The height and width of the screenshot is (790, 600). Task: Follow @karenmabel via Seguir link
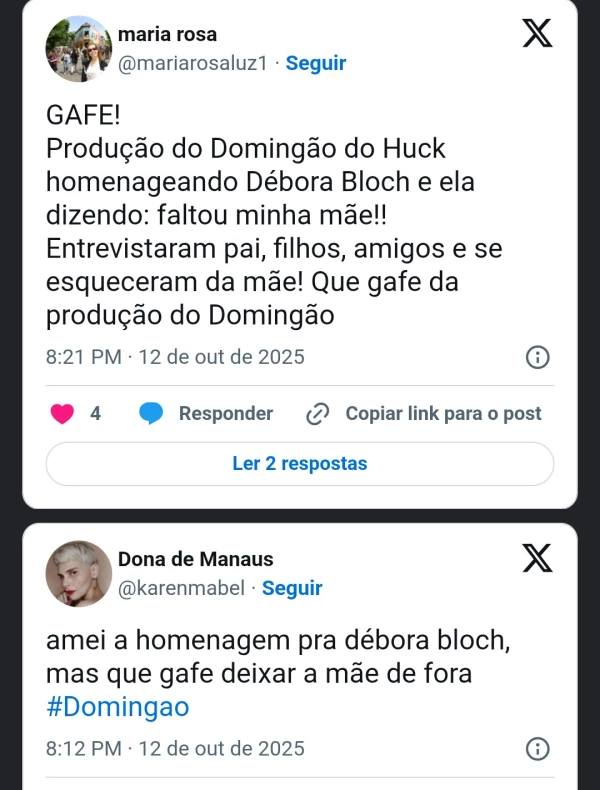coord(292,588)
